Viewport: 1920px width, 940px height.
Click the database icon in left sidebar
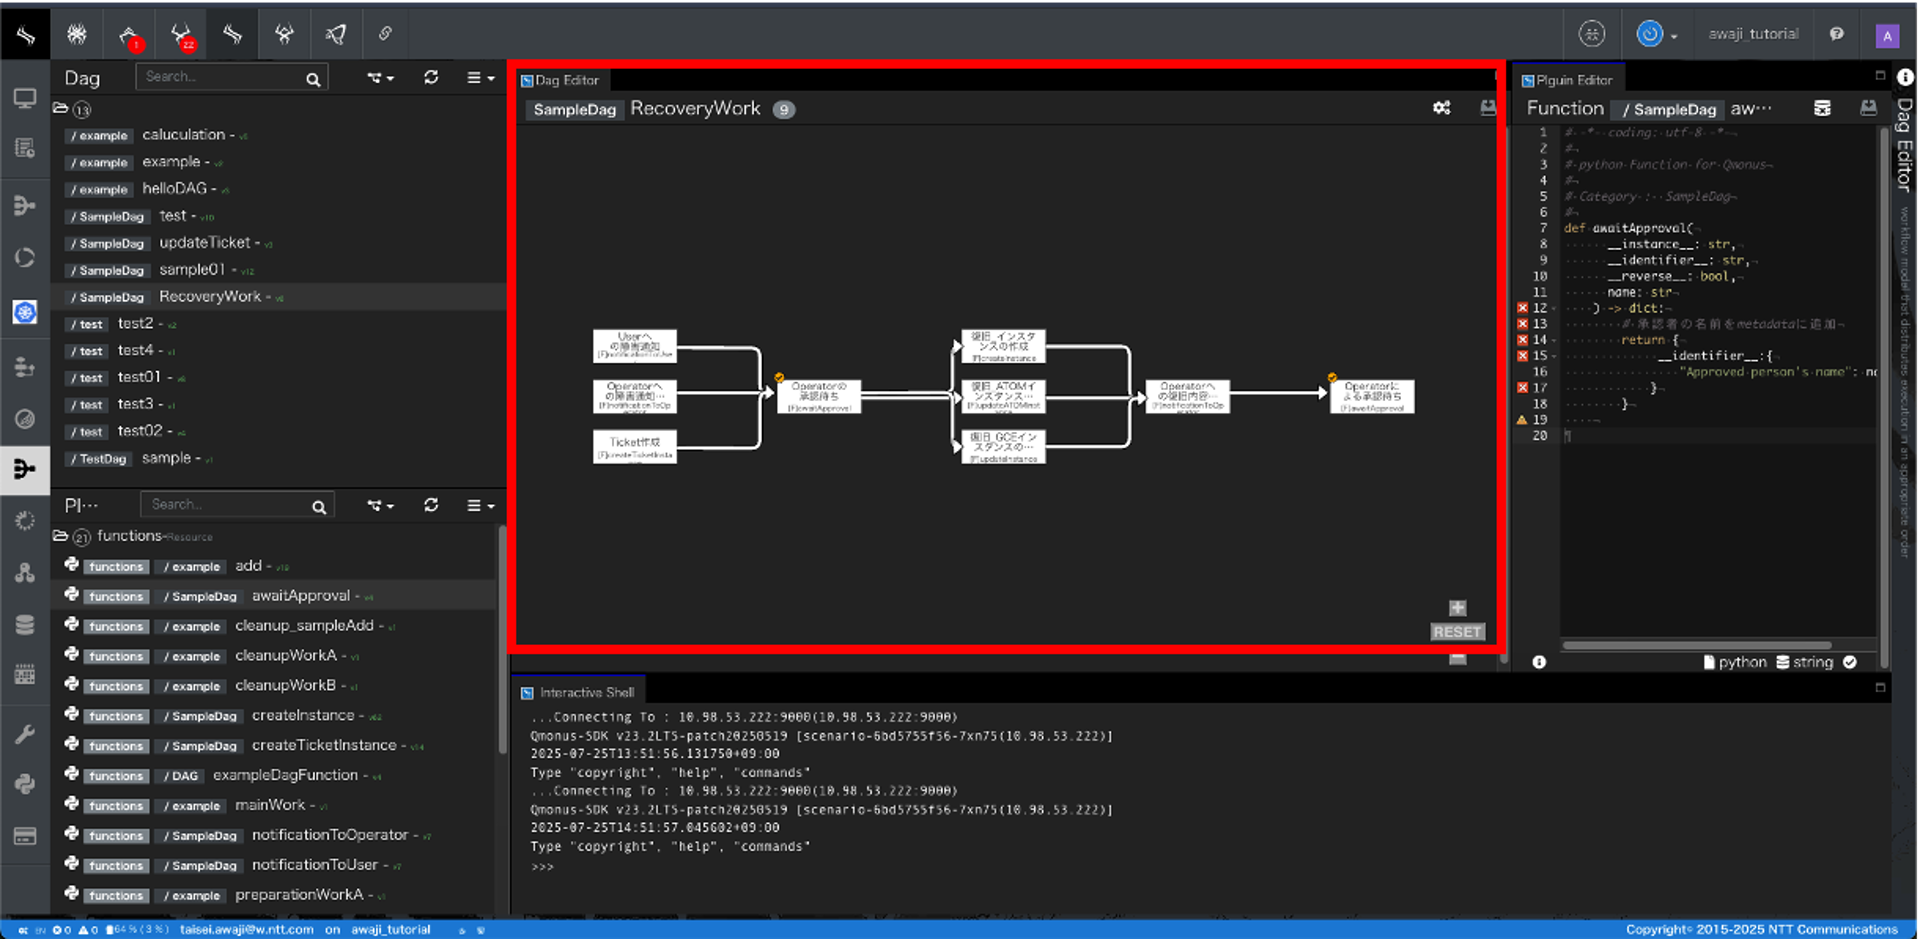tap(25, 625)
